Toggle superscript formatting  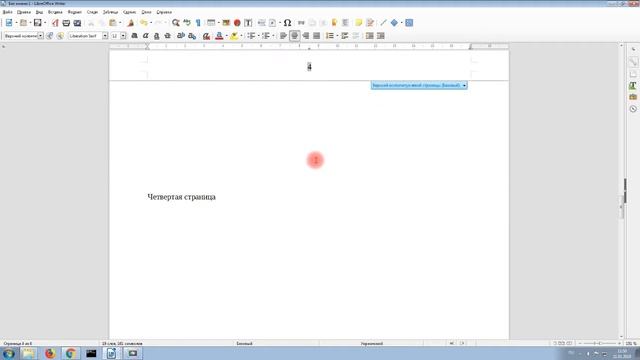click(x=181, y=36)
